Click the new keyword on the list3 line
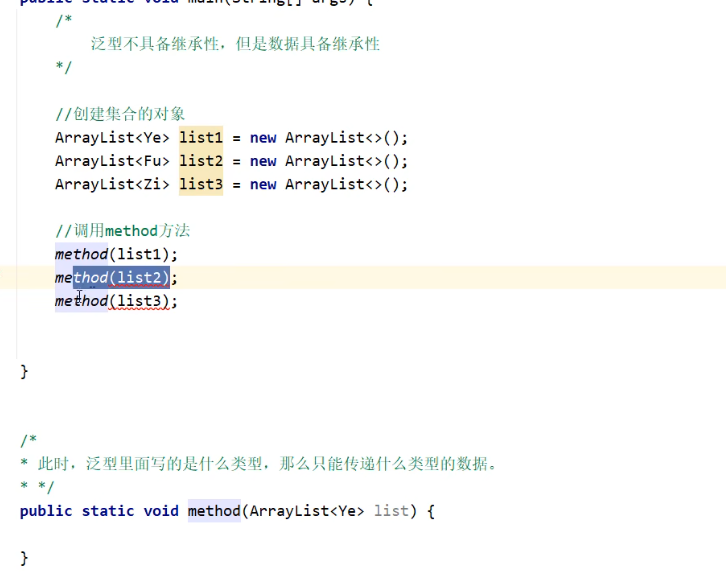 click(x=263, y=184)
